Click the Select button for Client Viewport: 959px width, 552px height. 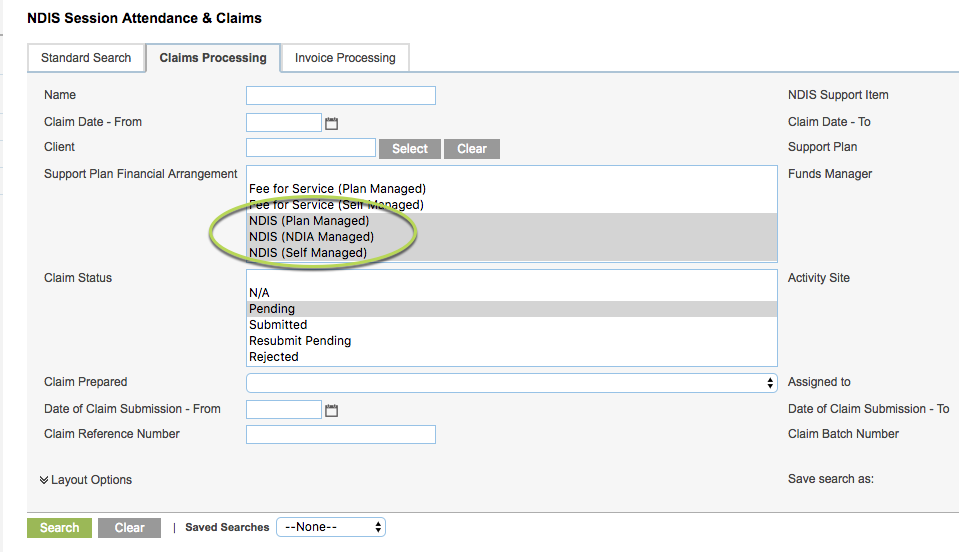[410, 149]
